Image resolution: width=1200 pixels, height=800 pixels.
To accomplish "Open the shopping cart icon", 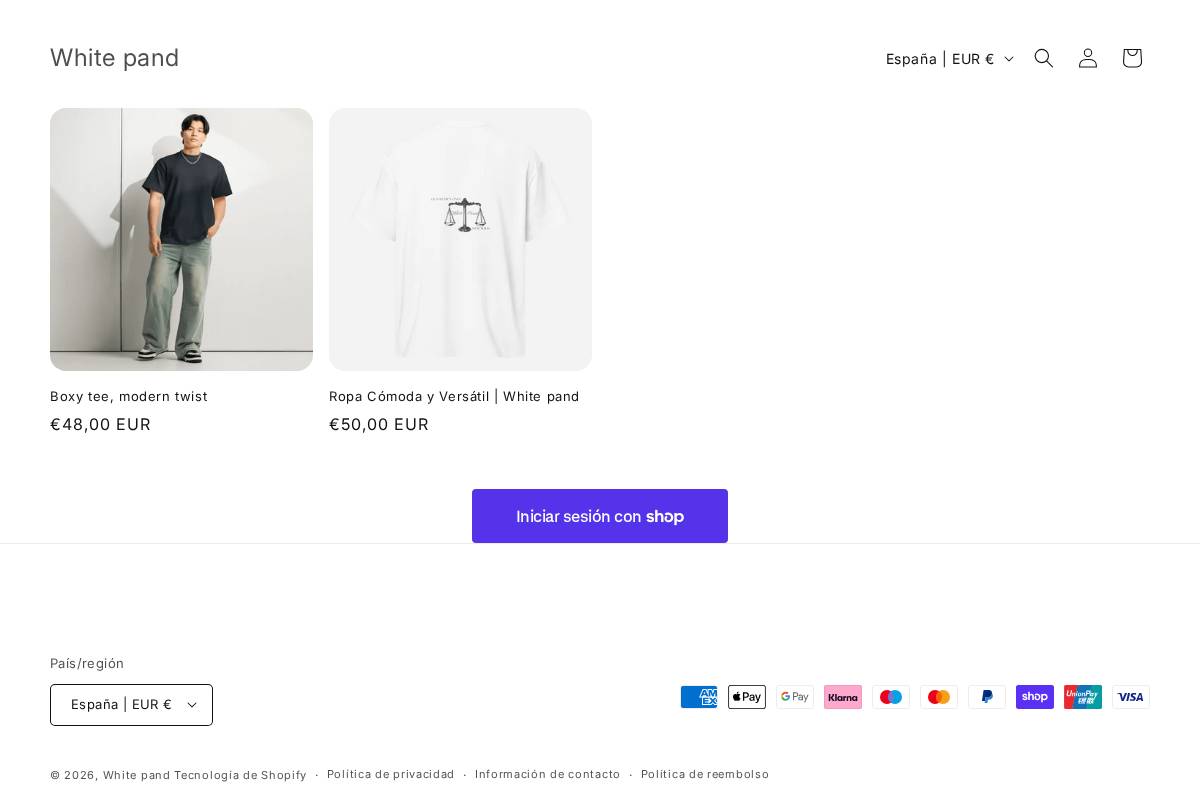I will coord(1132,58).
